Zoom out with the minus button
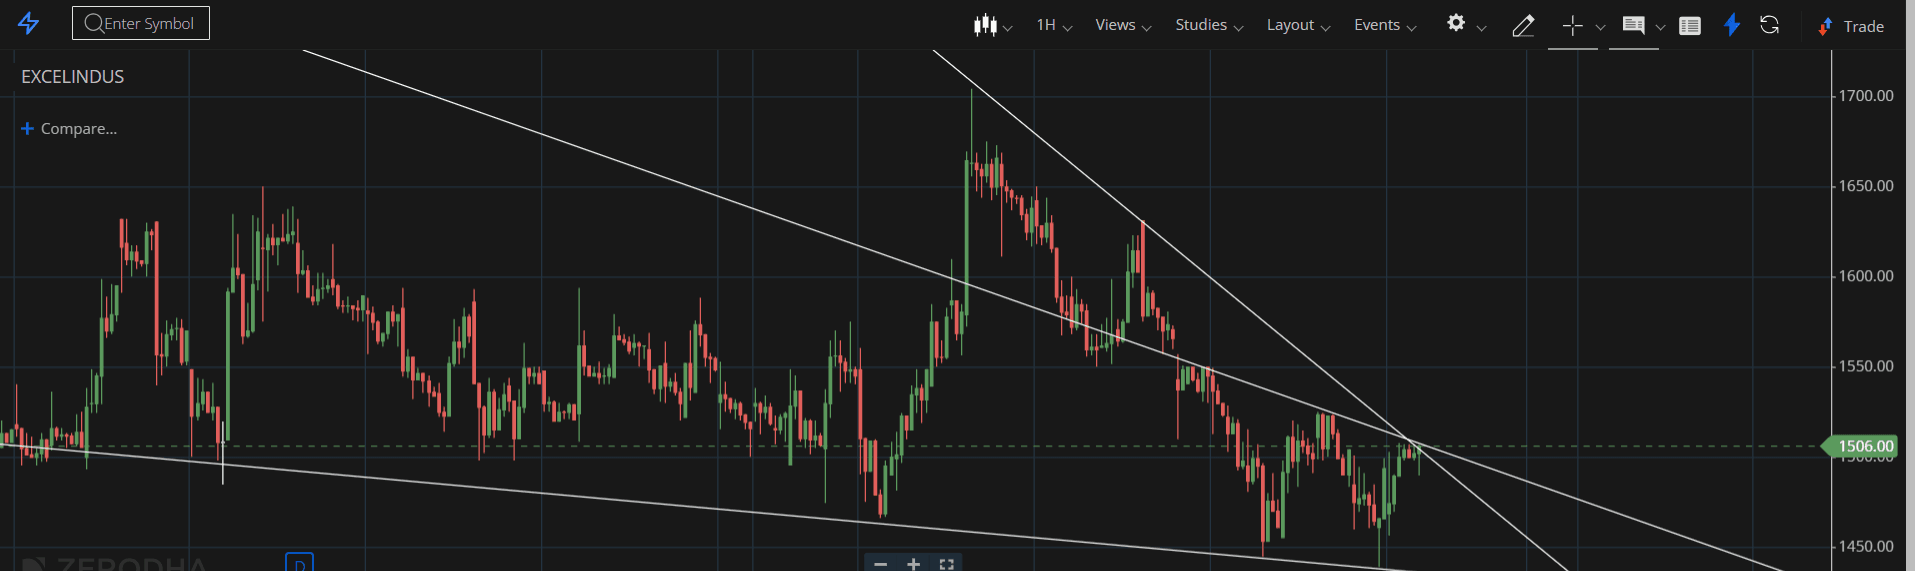 point(880,564)
